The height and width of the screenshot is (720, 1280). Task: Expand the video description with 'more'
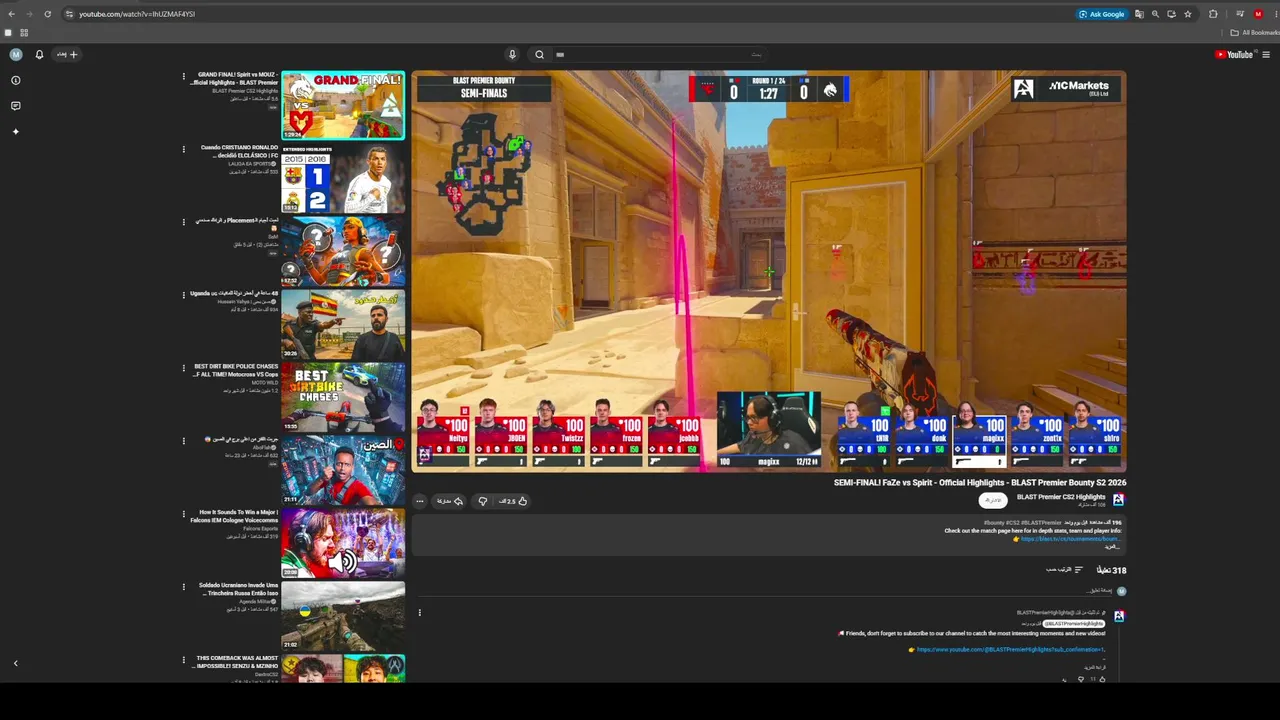point(1111,547)
